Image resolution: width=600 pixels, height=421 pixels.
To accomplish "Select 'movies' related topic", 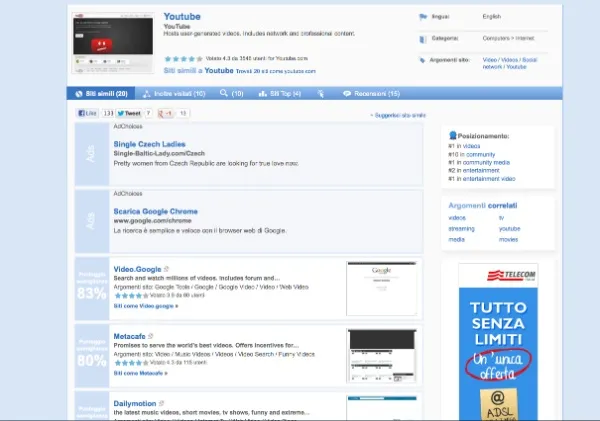I will [x=508, y=239].
